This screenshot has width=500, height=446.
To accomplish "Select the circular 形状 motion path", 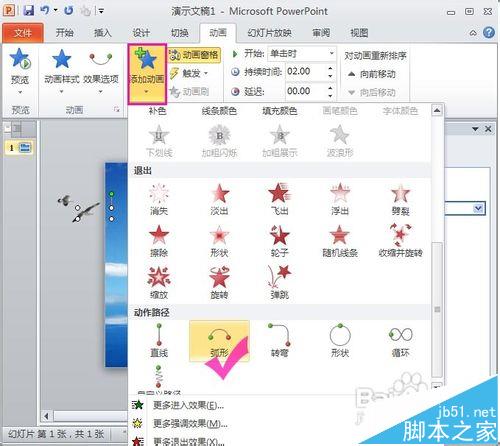I will point(340,341).
